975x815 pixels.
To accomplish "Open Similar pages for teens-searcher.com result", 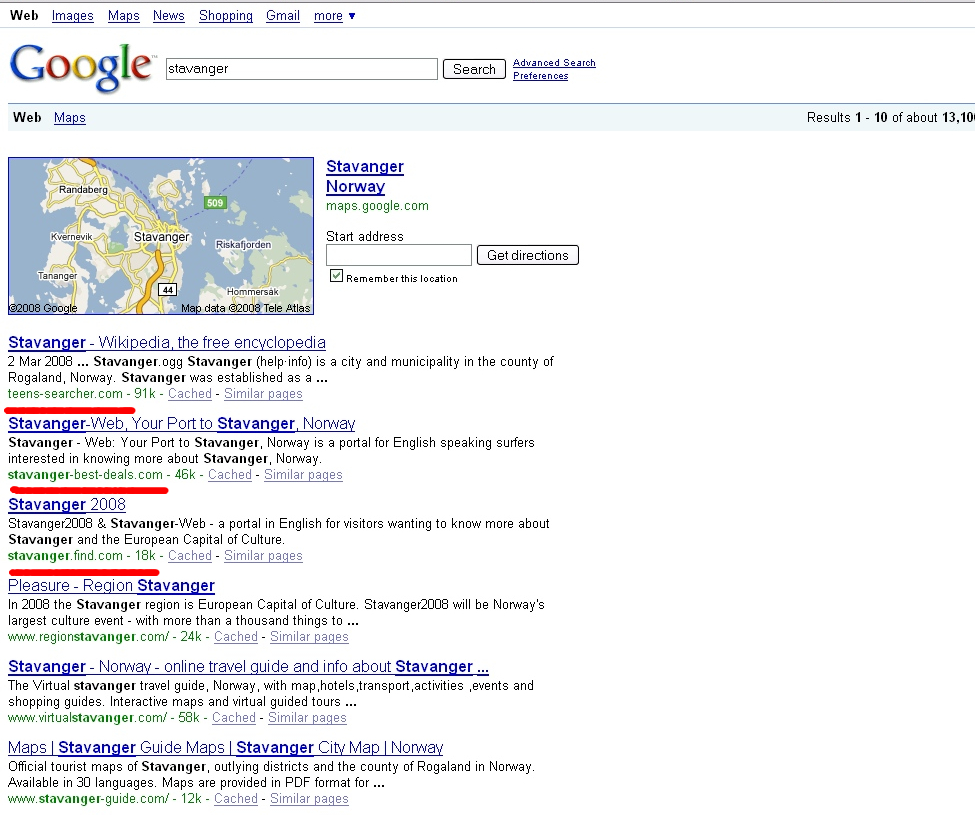I will pos(263,394).
